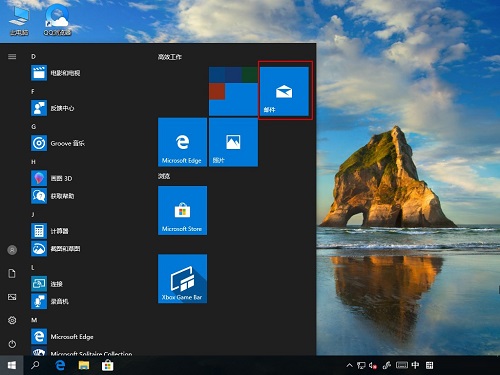Expand the Start menu hamburger button
The image size is (500, 375).
(x=12, y=56)
